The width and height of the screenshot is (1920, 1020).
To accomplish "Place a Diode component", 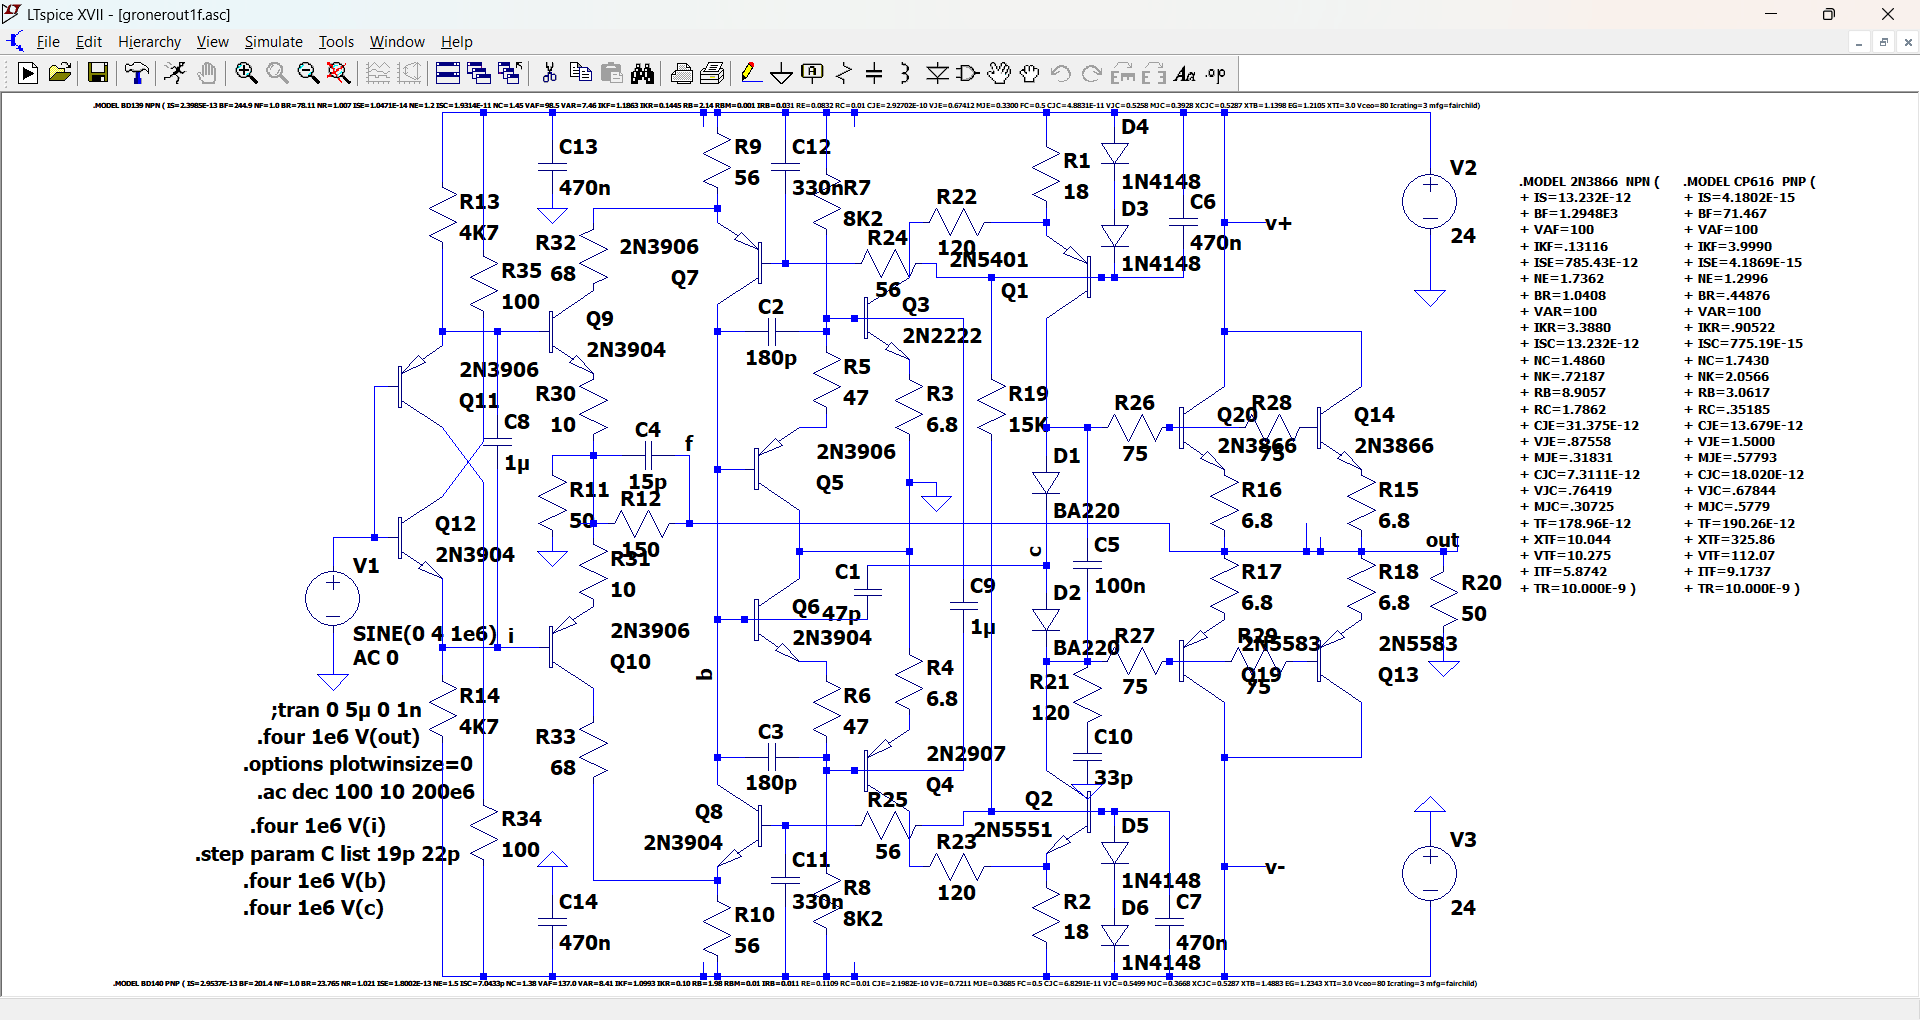I will 937,73.
